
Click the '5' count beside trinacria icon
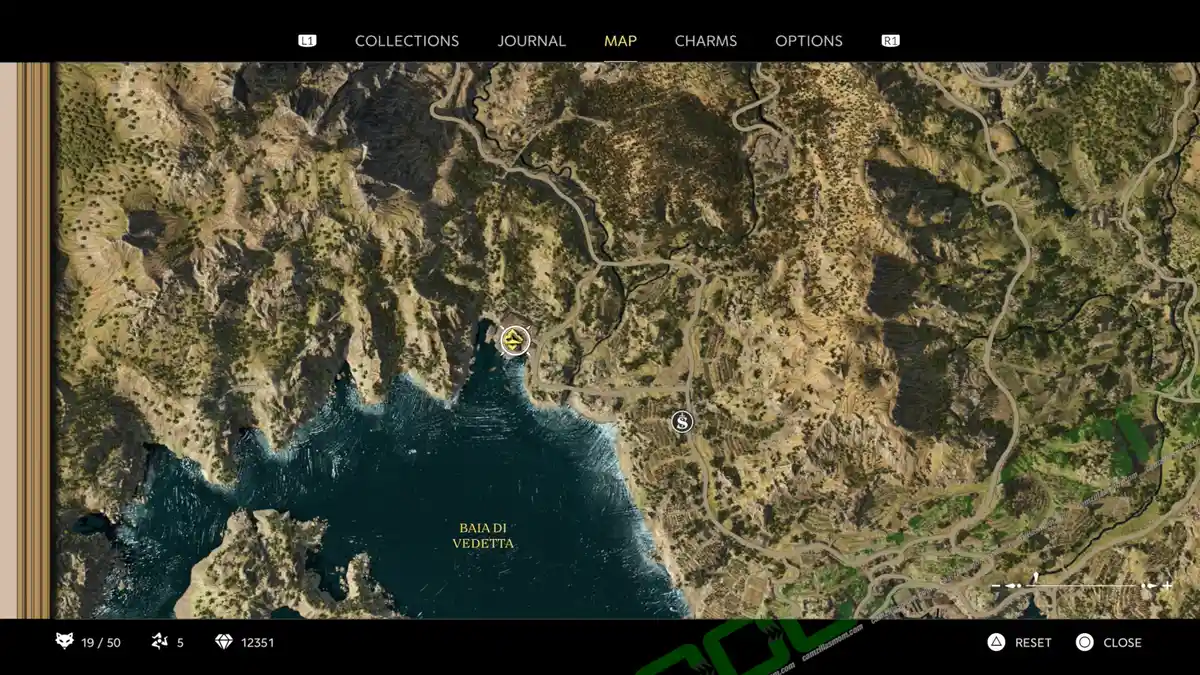coord(180,643)
